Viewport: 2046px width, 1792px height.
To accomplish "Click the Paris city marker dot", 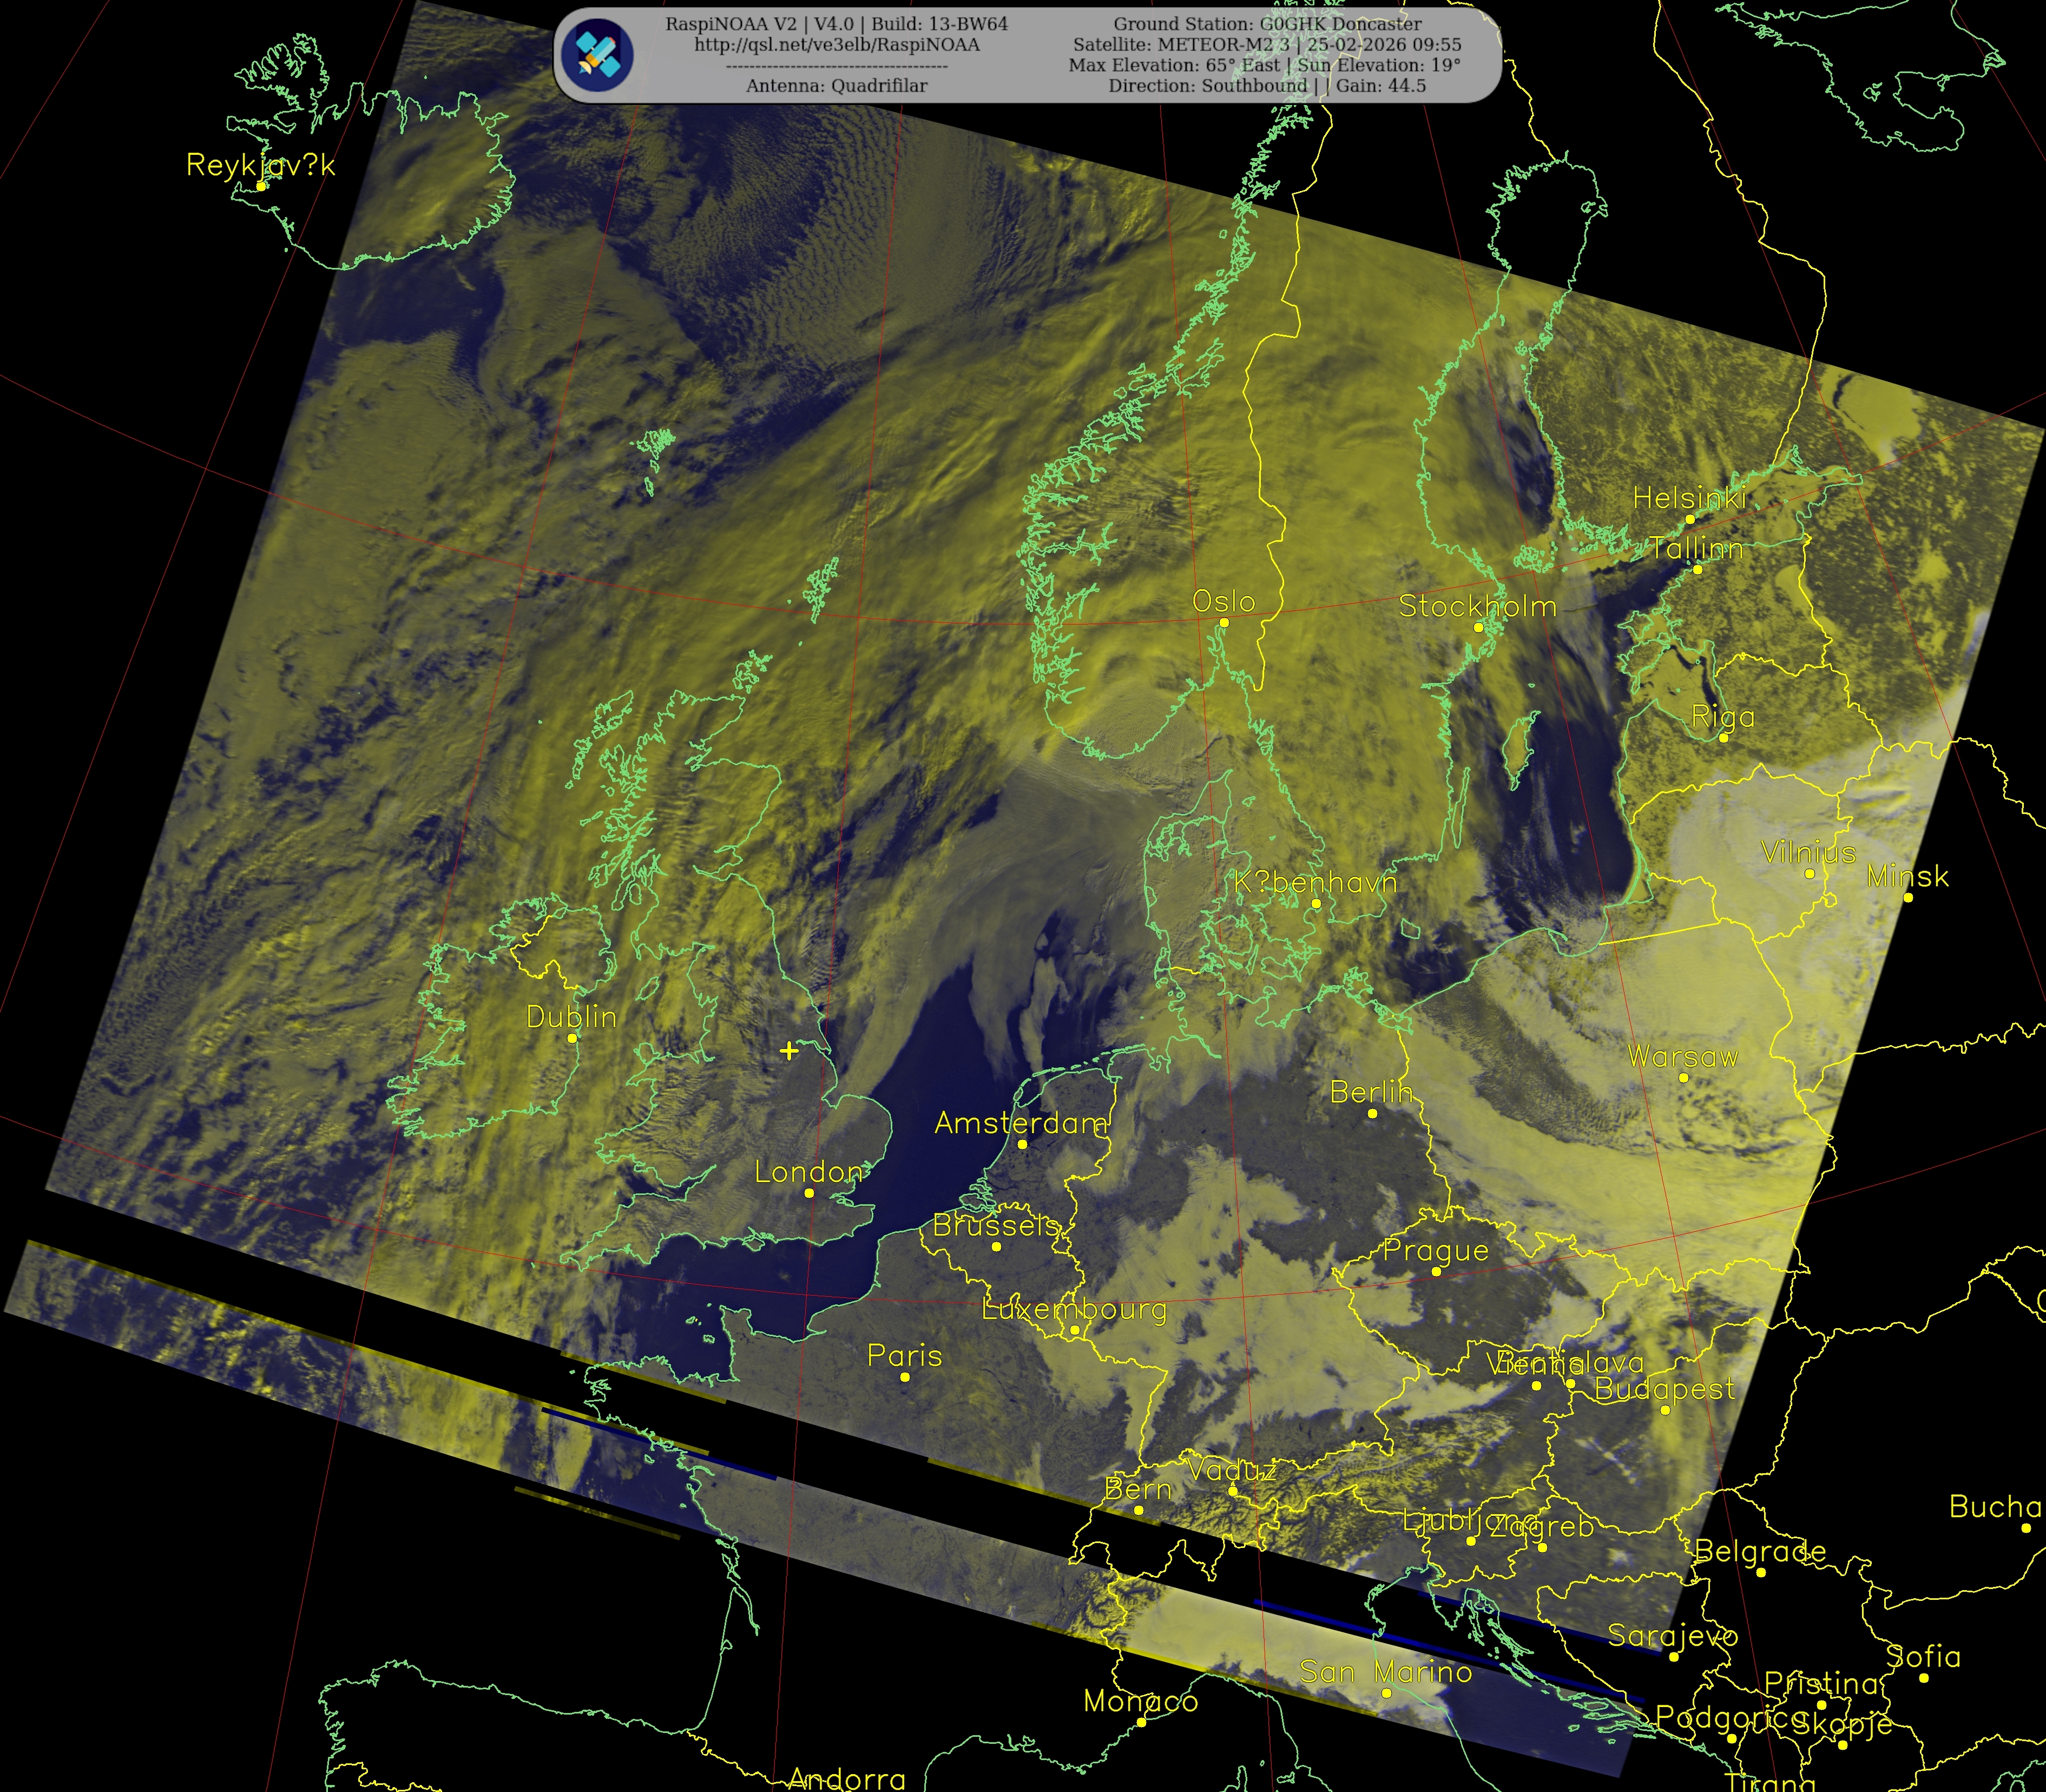I will click(x=905, y=1377).
